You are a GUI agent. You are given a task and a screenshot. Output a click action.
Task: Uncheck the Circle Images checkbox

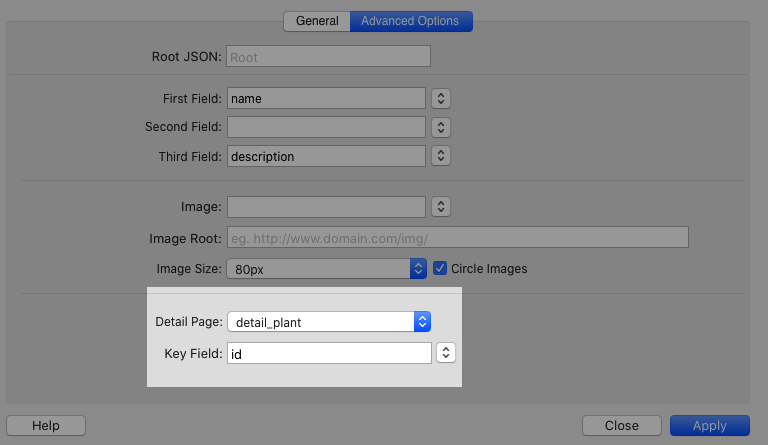click(440, 269)
